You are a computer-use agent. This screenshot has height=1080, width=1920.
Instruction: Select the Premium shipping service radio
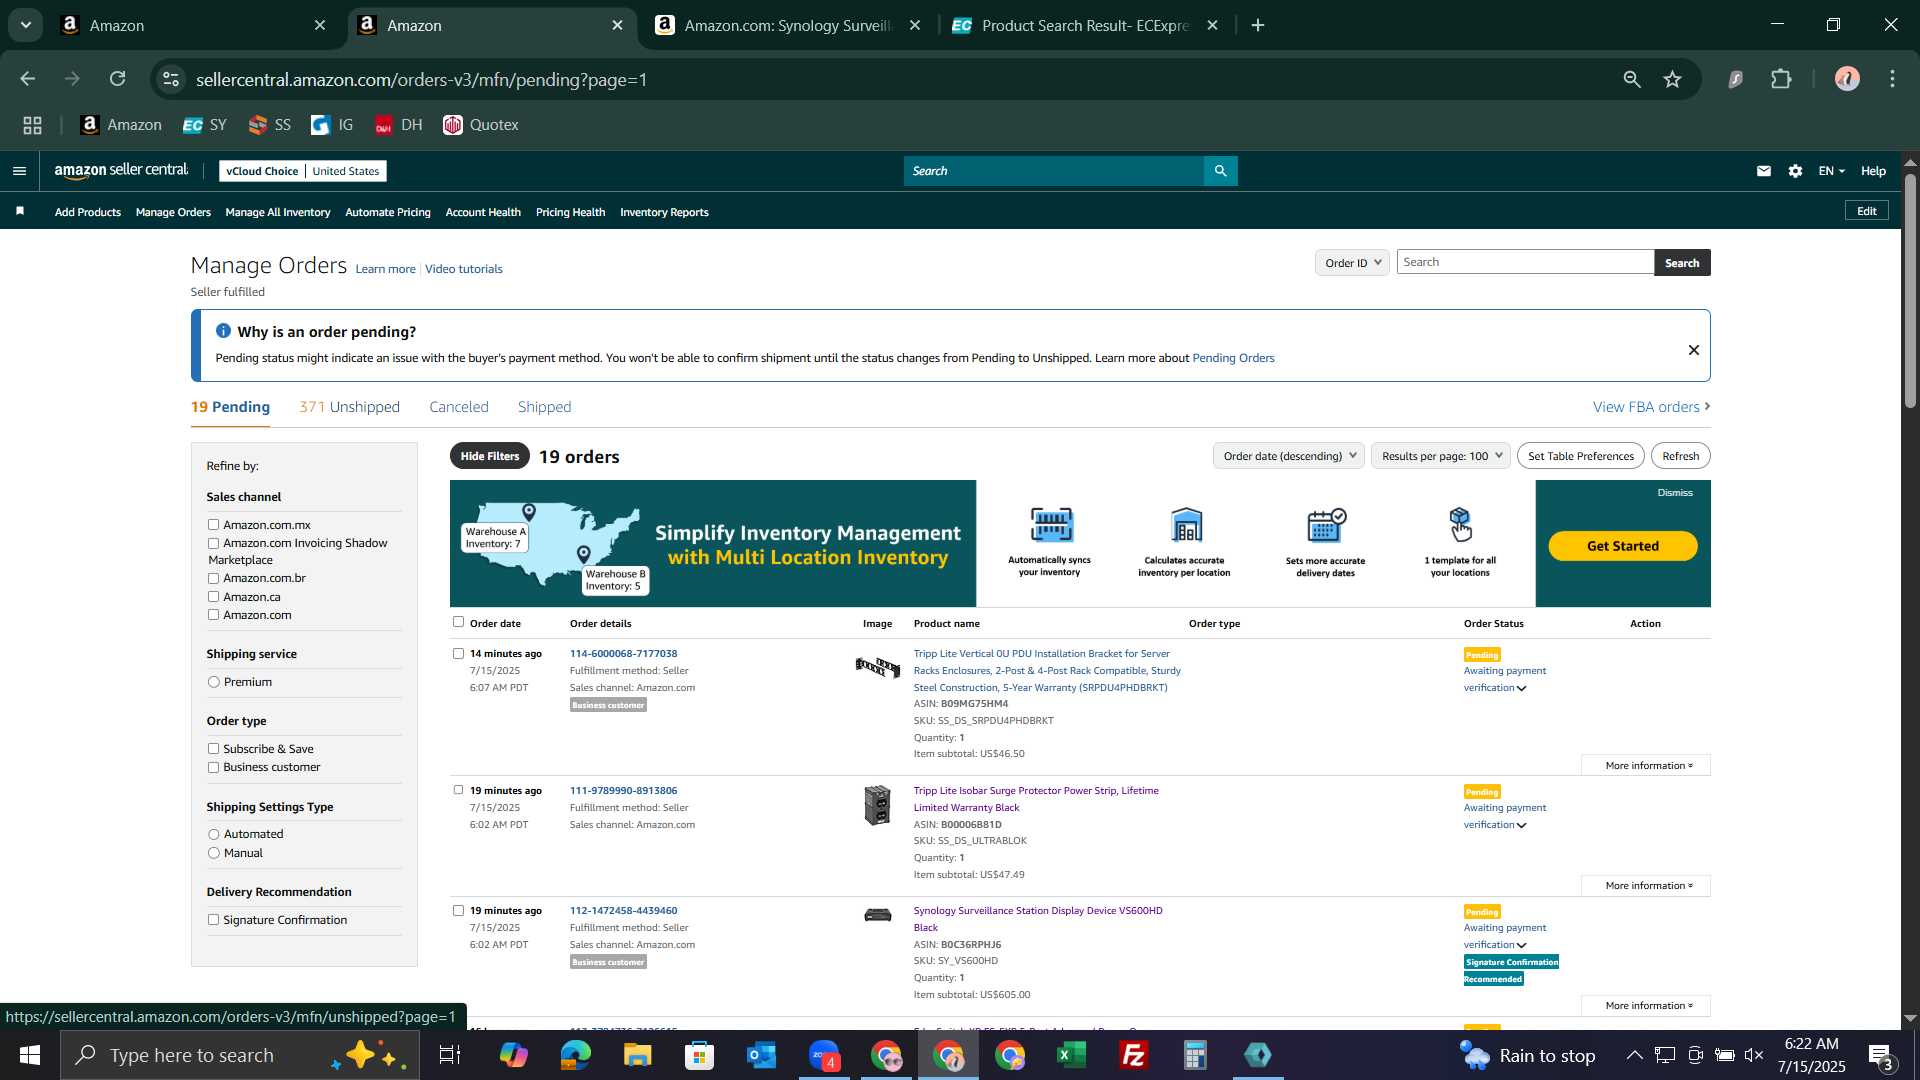tap(213, 682)
